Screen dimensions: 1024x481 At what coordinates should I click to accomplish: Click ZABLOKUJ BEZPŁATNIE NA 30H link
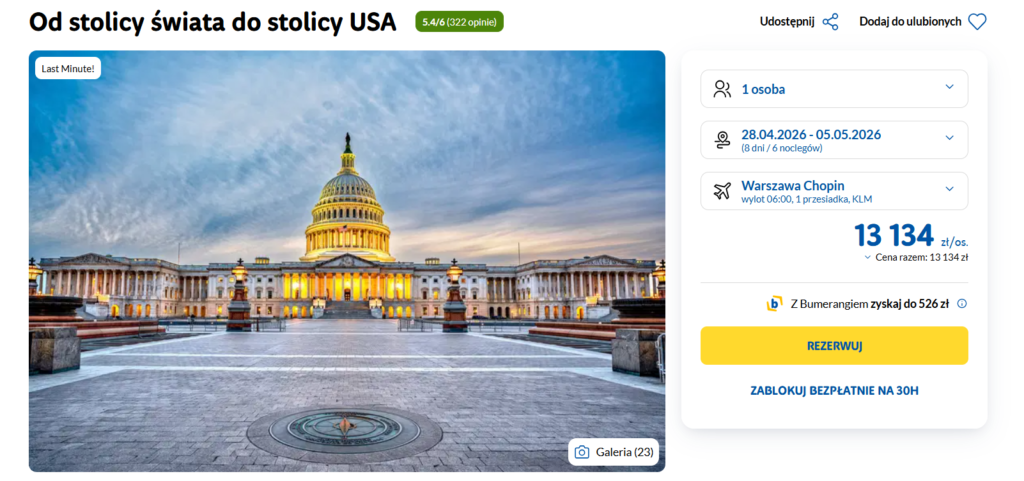coord(834,390)
